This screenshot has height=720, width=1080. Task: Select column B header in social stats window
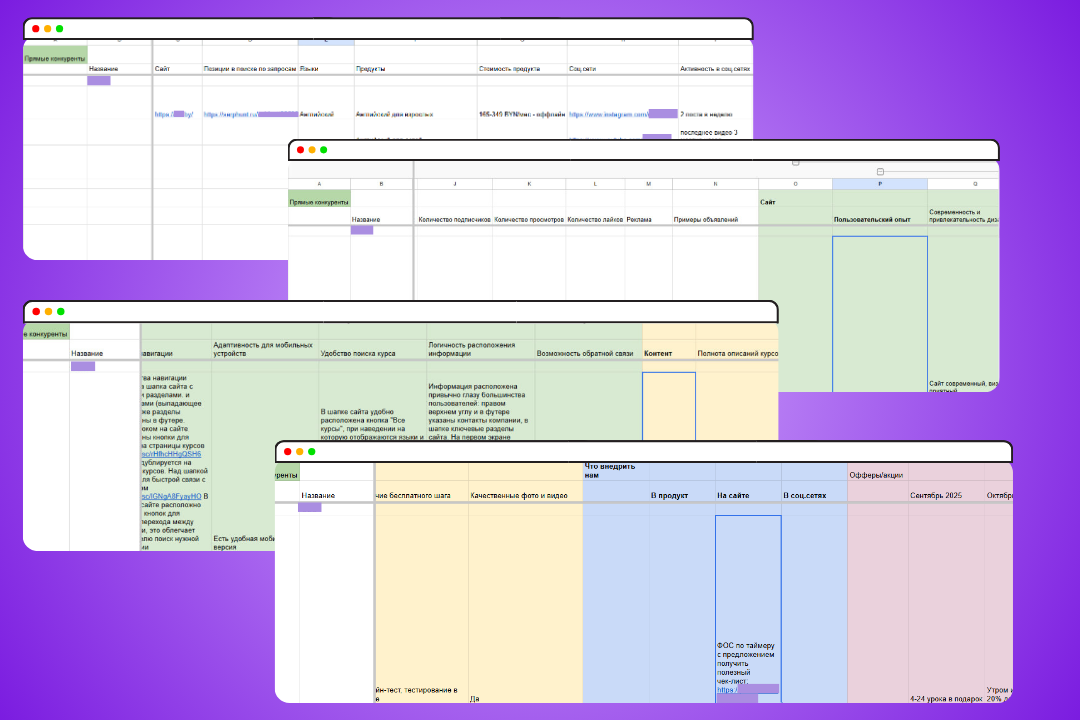381,184
